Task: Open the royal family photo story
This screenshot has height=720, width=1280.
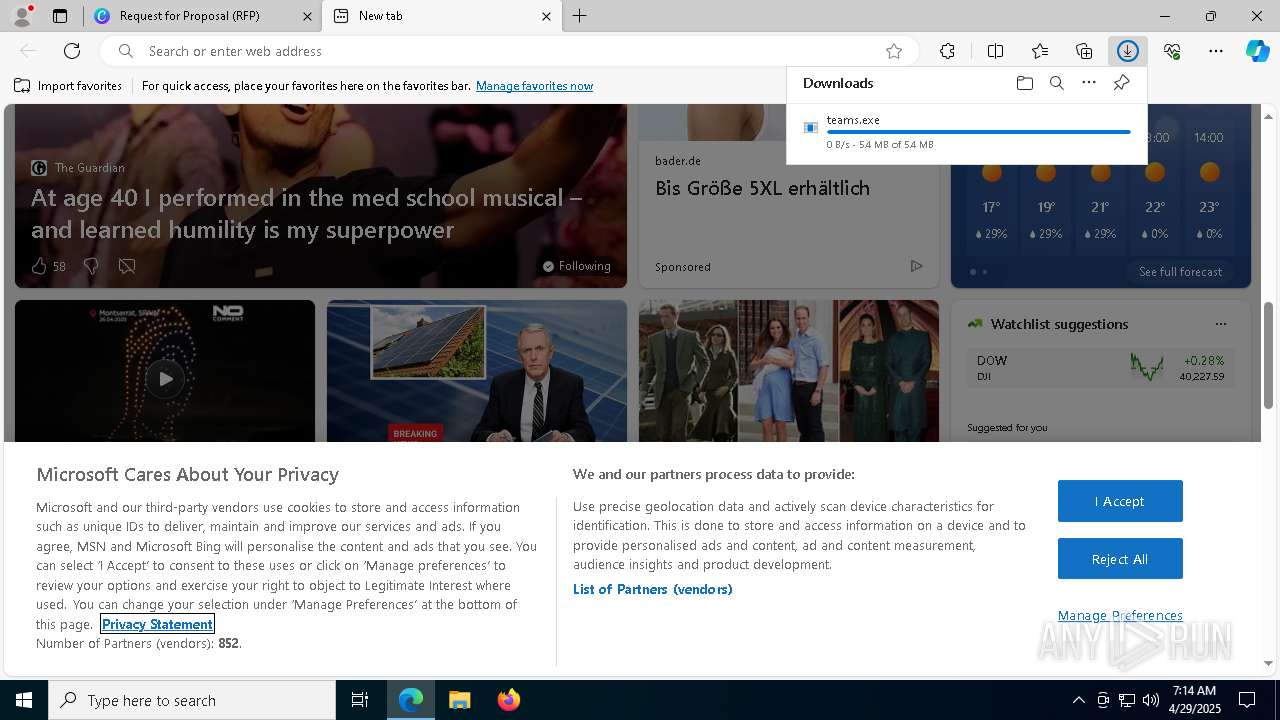Action: [x=789, y=371]
